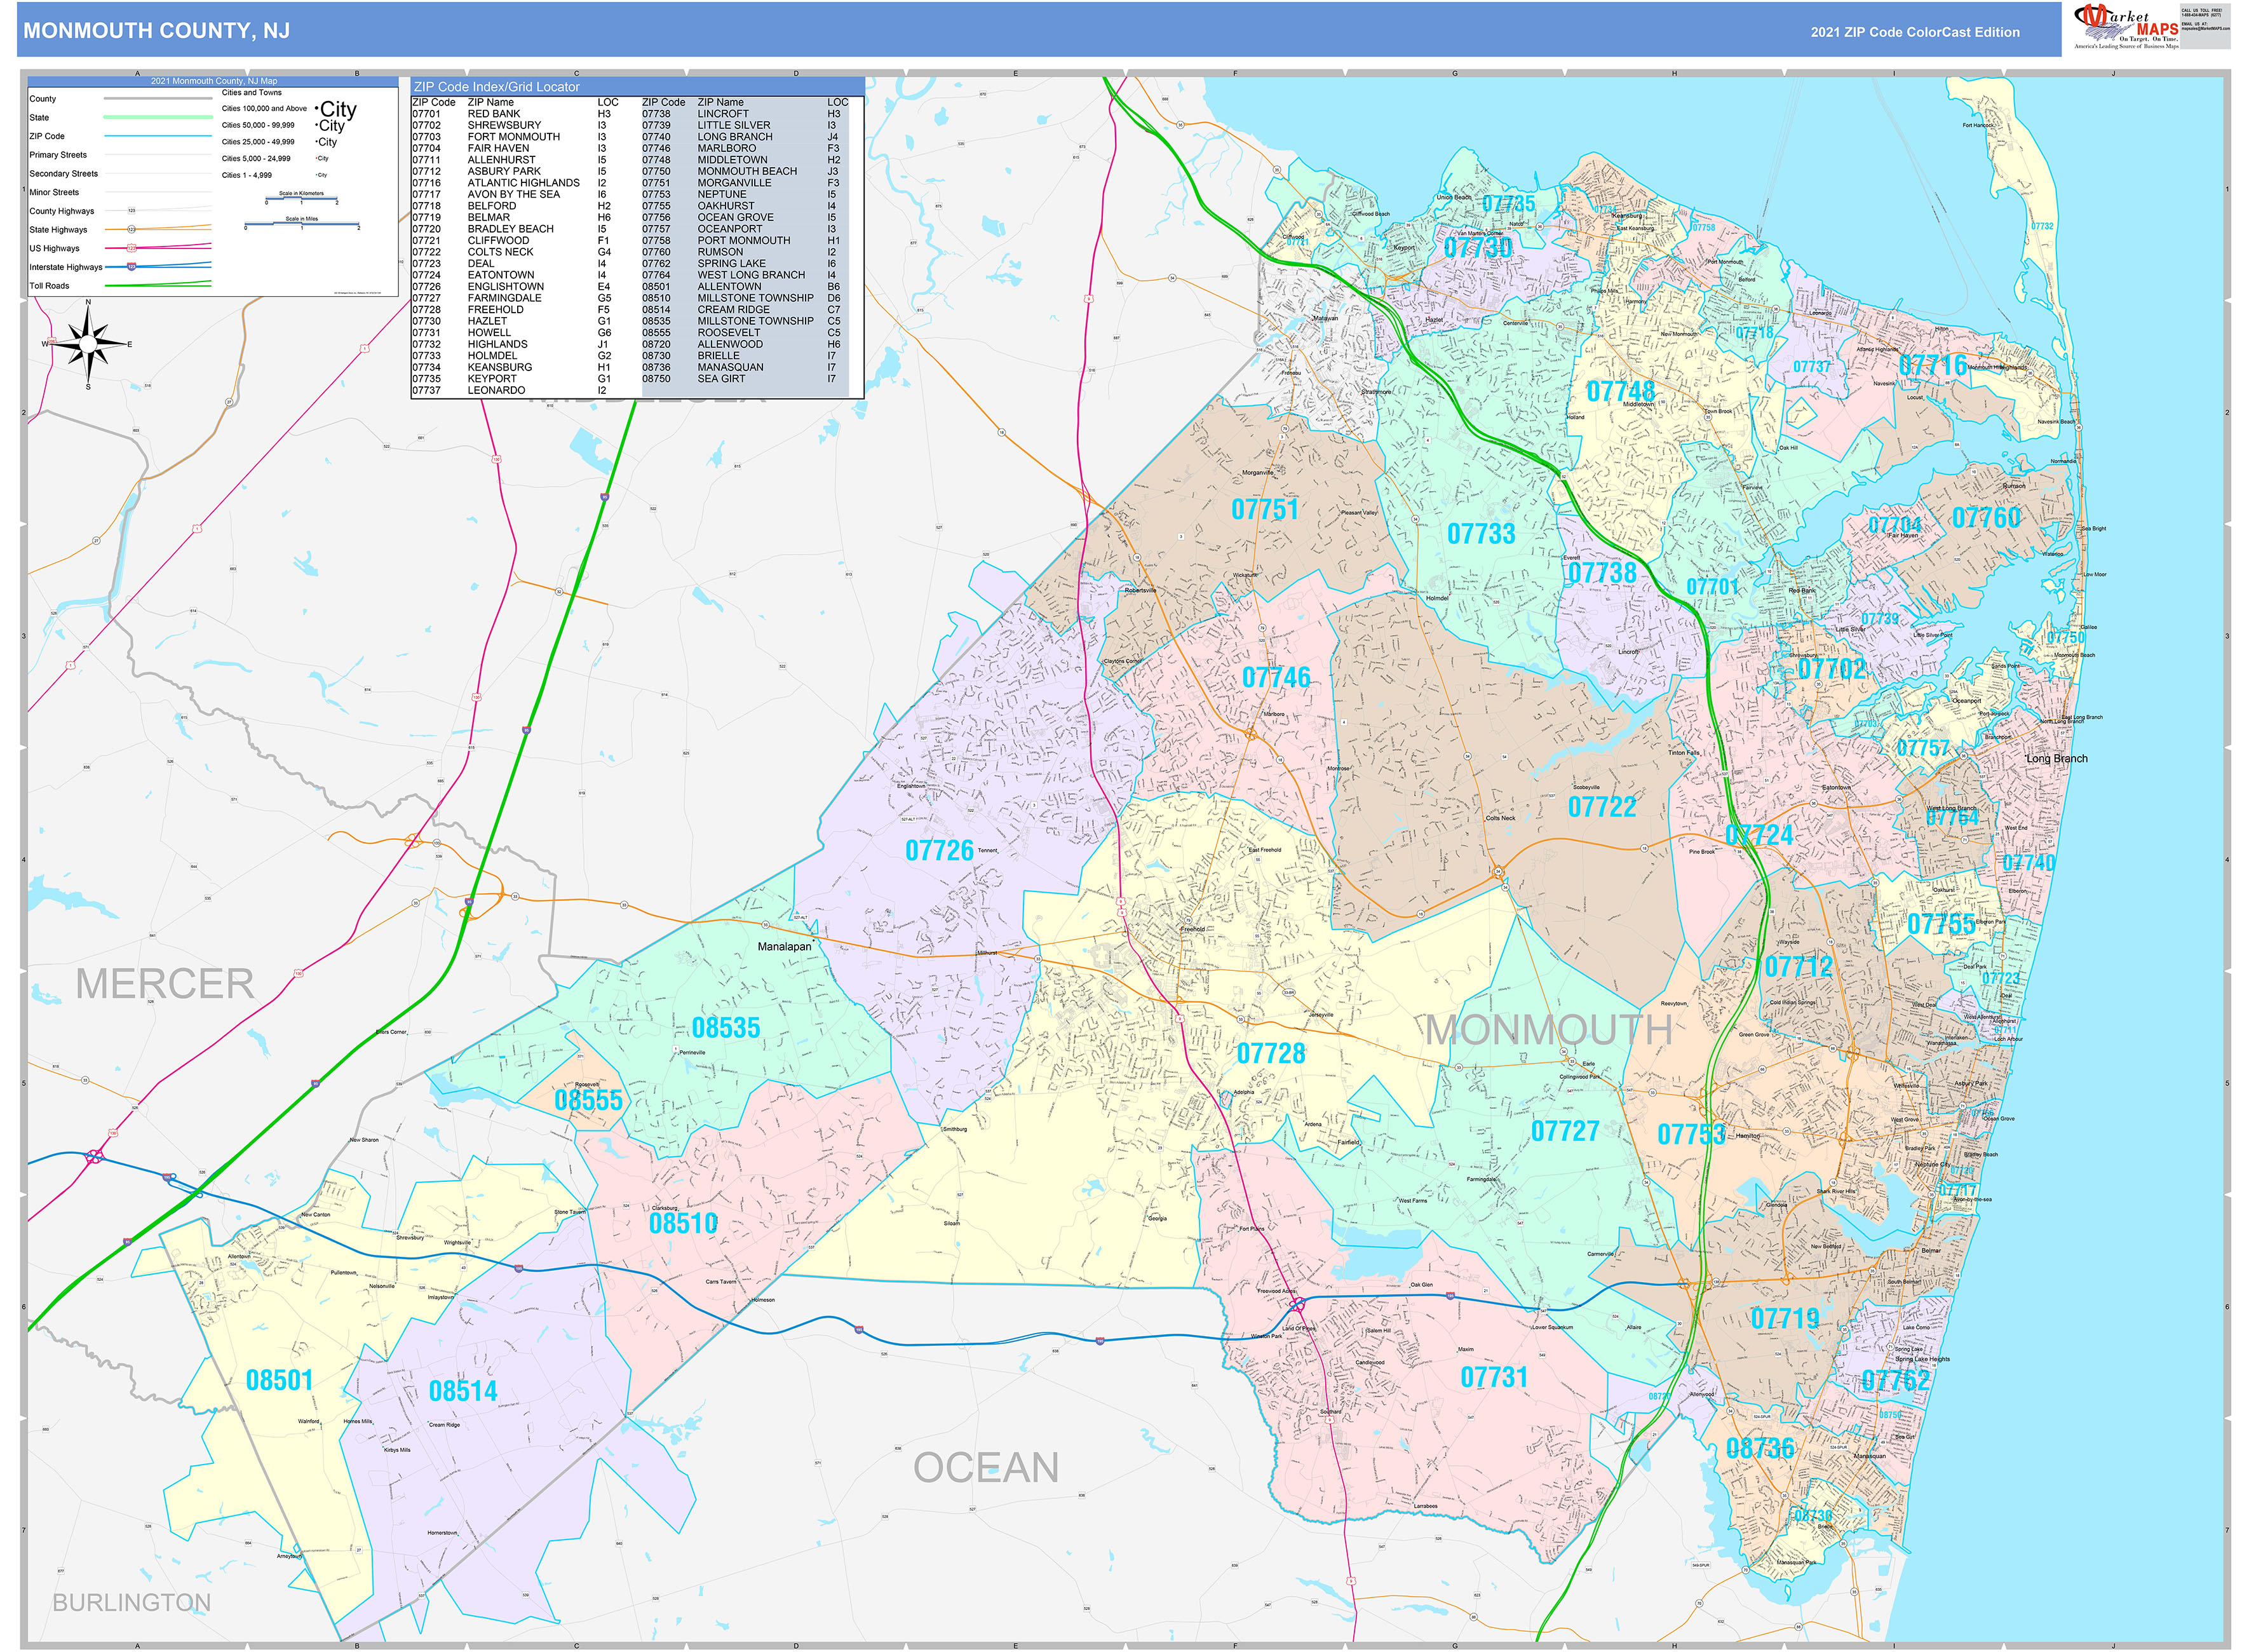
Task: Click blue '08736' ZIP label on map
Action: click(1760, 1448)
